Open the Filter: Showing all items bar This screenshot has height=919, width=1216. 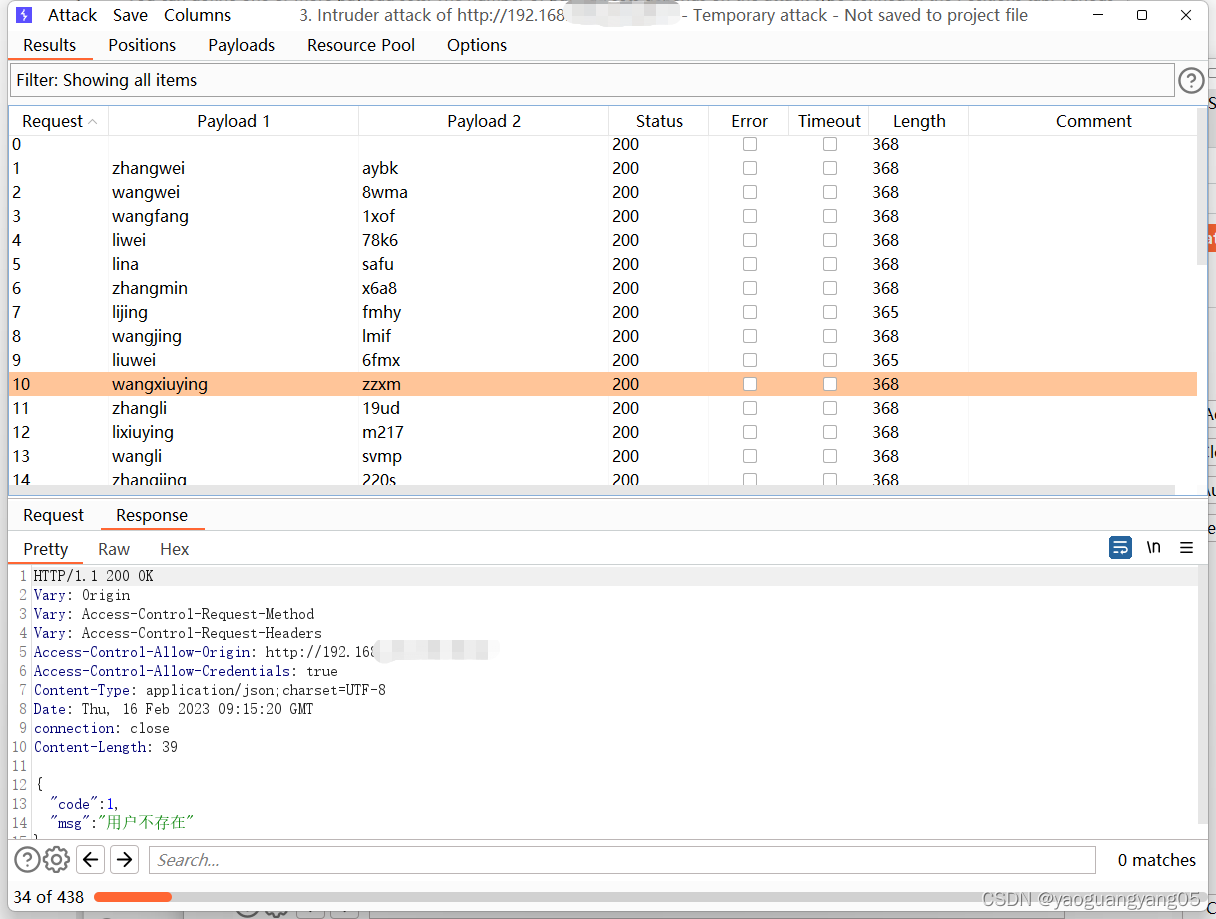590,80
